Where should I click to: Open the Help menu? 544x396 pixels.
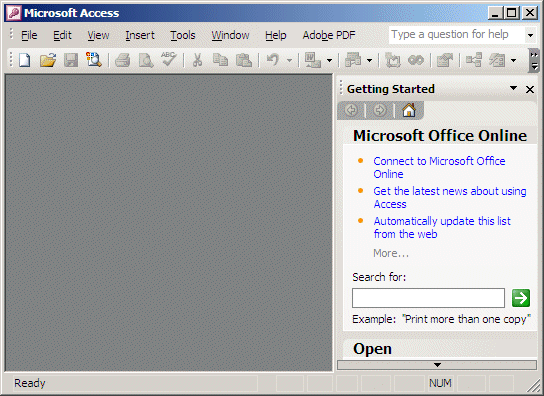276,35
